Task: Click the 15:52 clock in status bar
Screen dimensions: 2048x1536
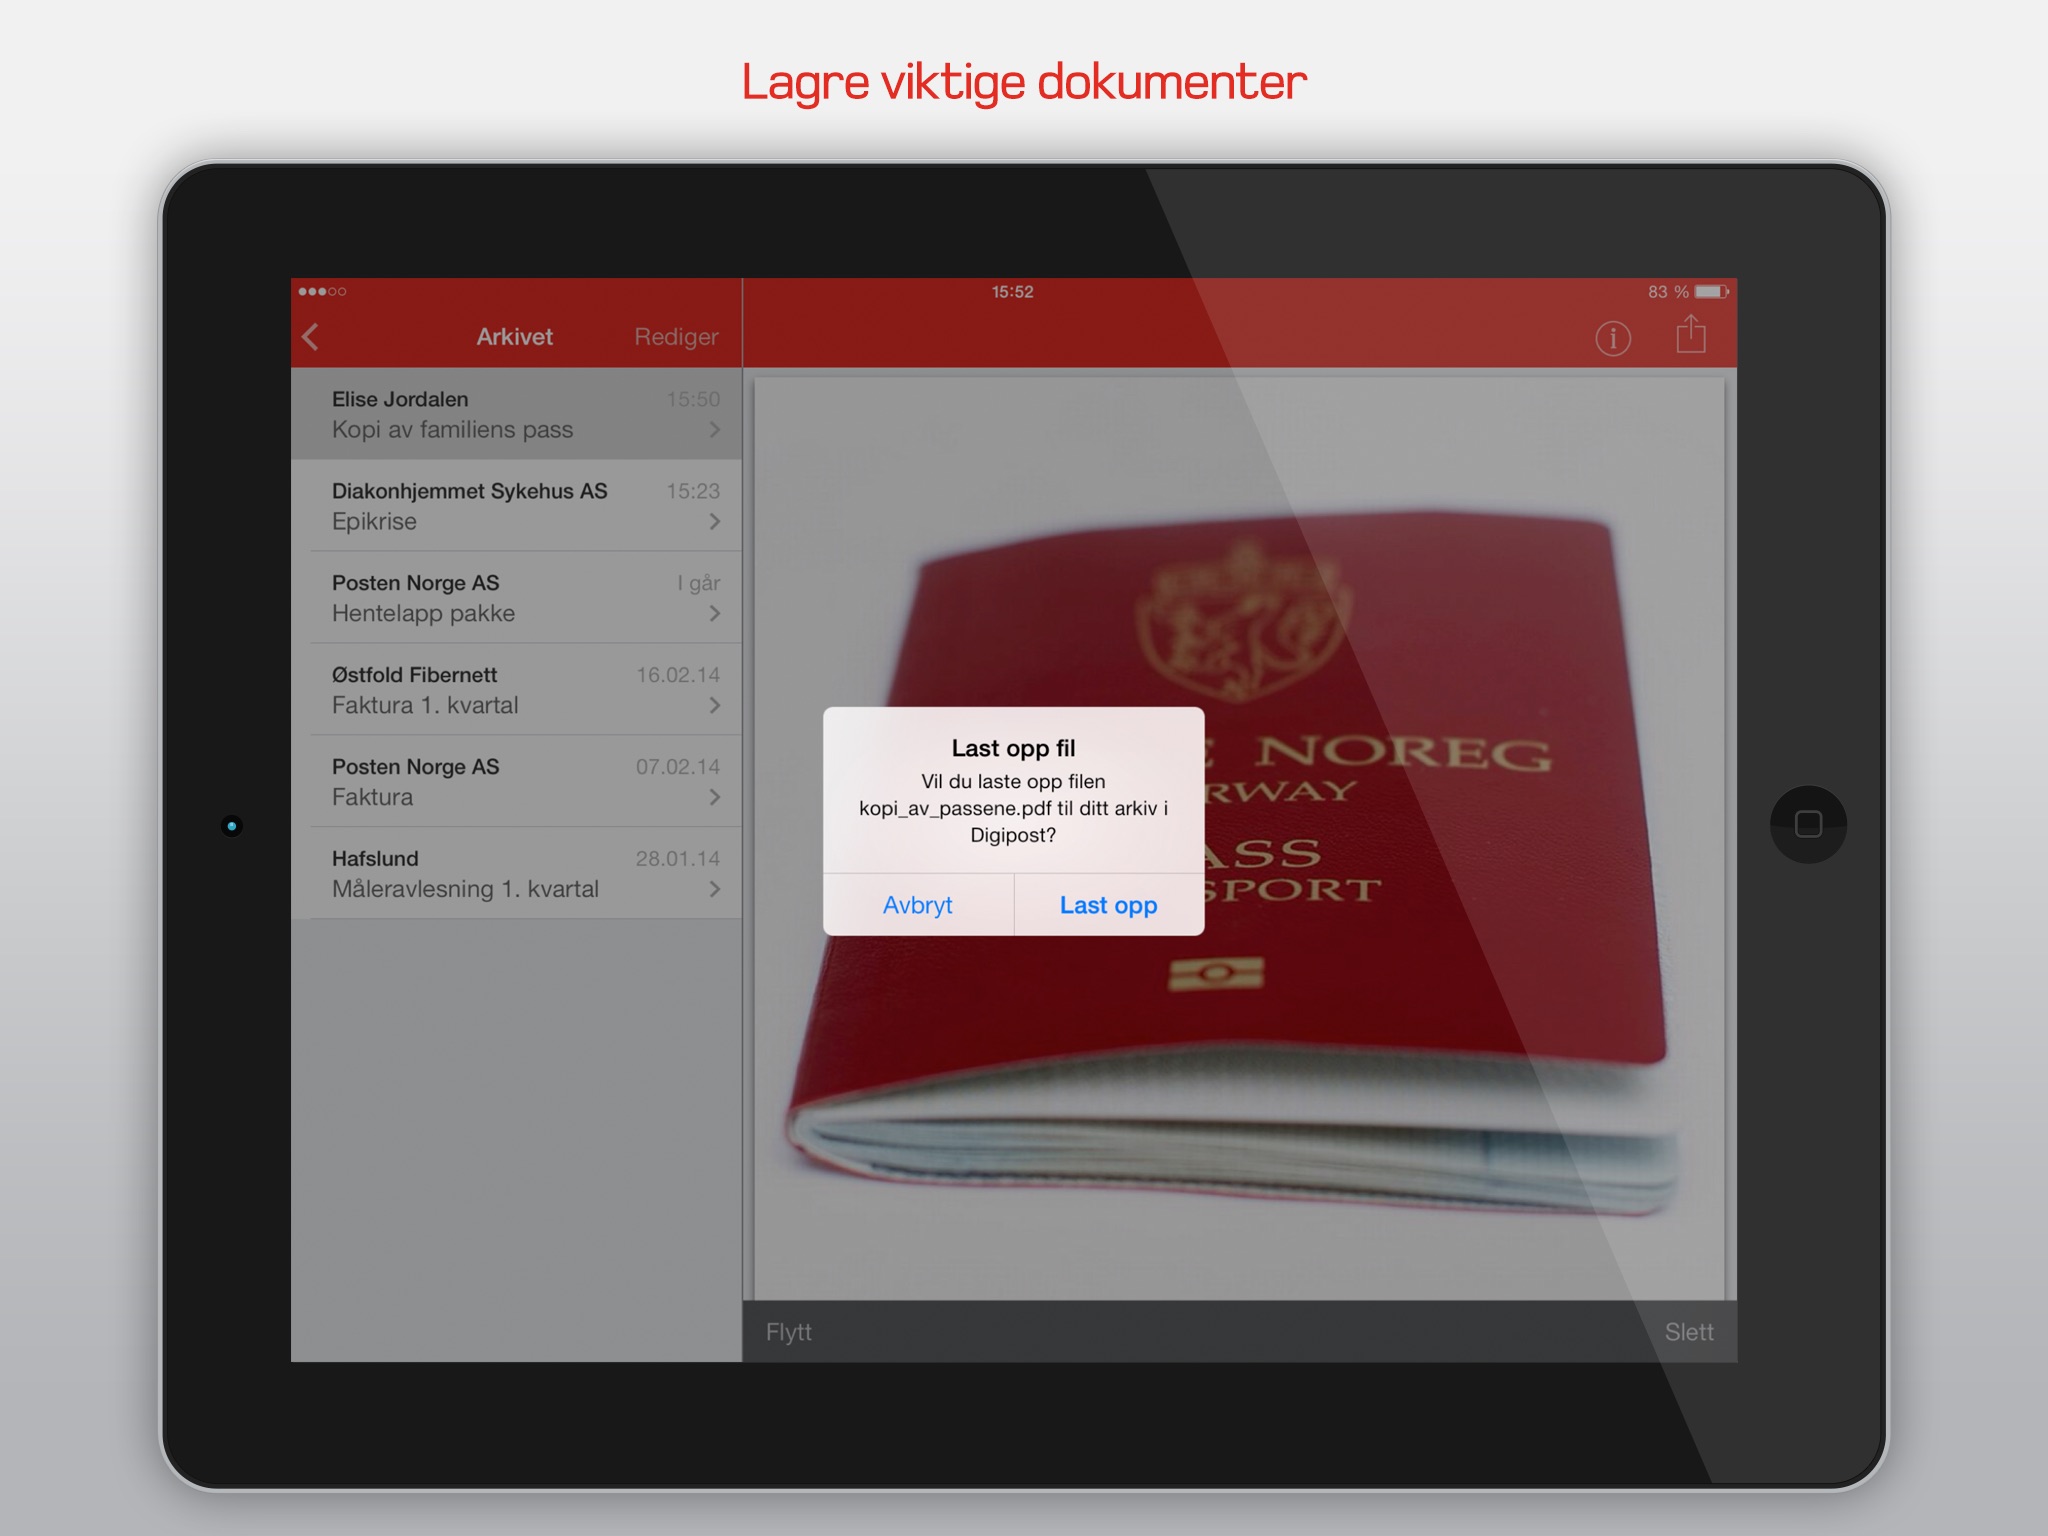Action: pos(1012,291)
